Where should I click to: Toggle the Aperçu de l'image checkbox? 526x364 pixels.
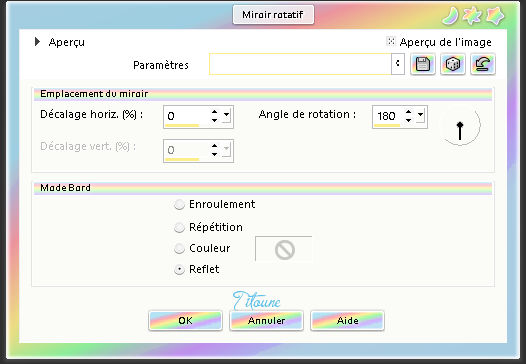(391, 41)
